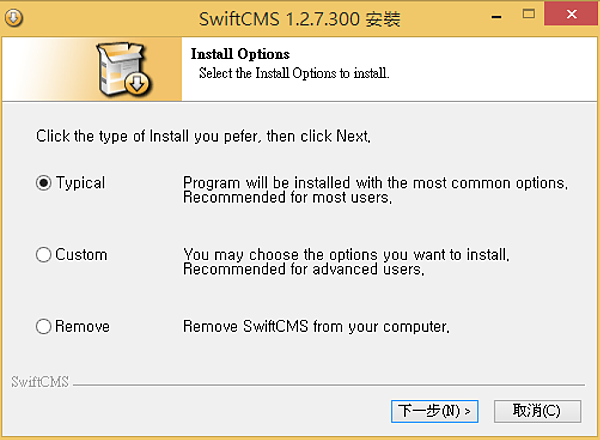Image resolution: width=600 pixels, height=440 pixels.
Task: Click the Custom option description text
Action: point(346,262)
